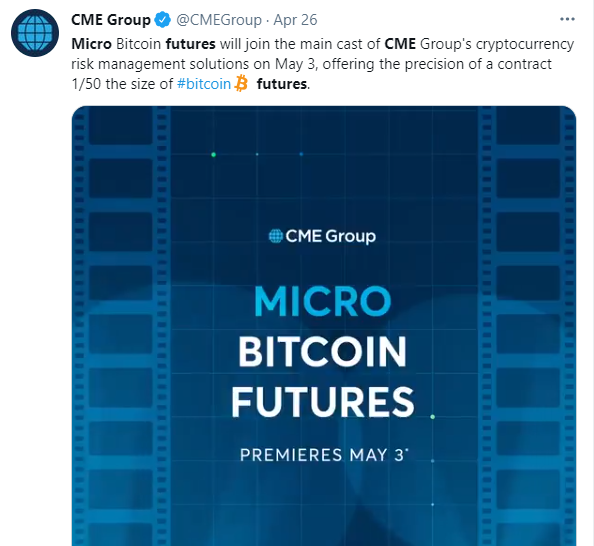Open the Micro Bitcoin Futures media image

pos(324,326)
